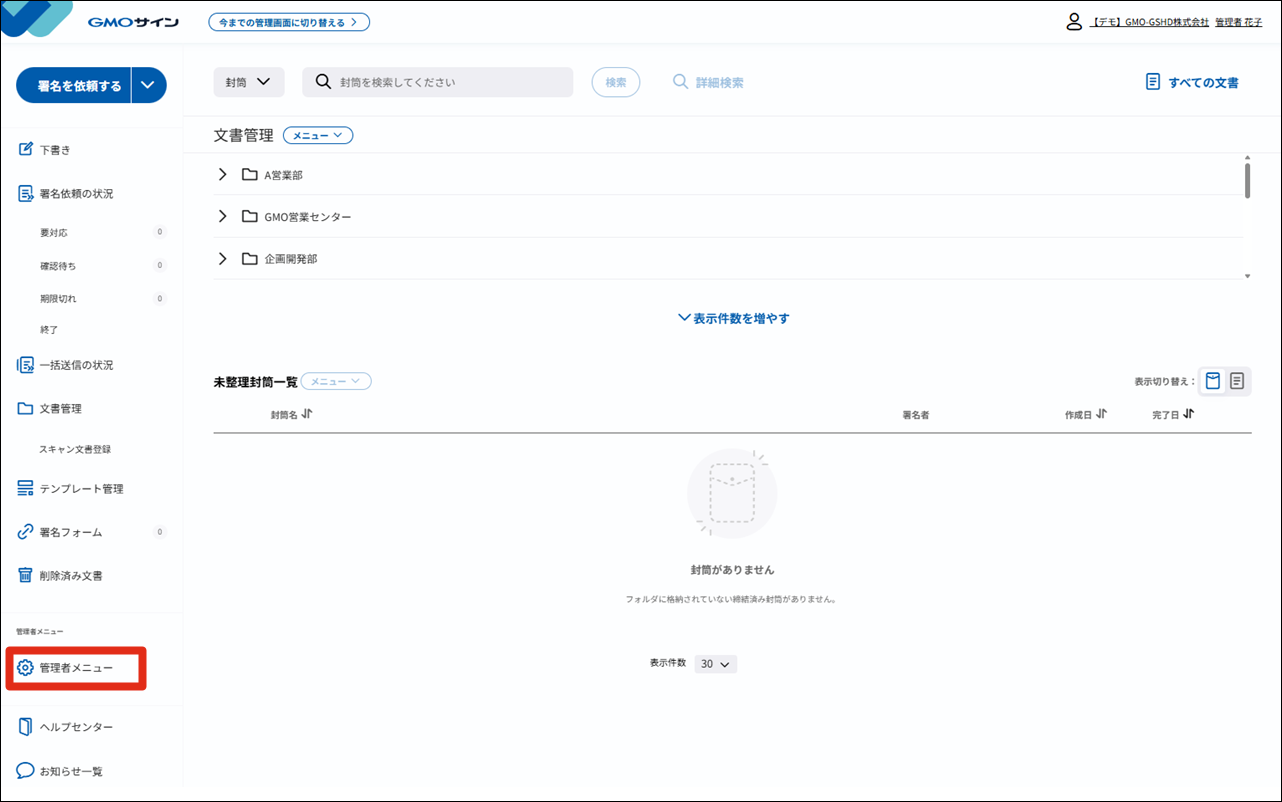Open the display count 30 dropdown
This screenshot has height=802, width=1282.
point(715,664)
